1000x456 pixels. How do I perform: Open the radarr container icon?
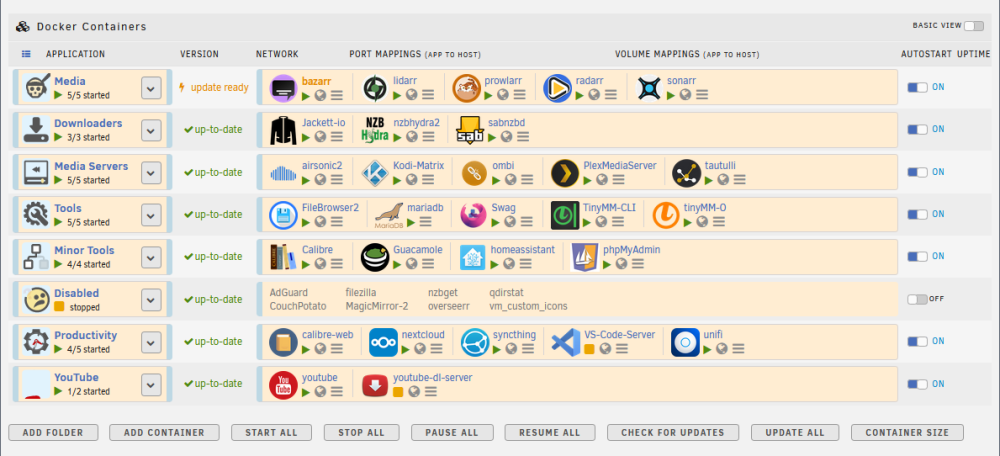click(x=557, y=88)
